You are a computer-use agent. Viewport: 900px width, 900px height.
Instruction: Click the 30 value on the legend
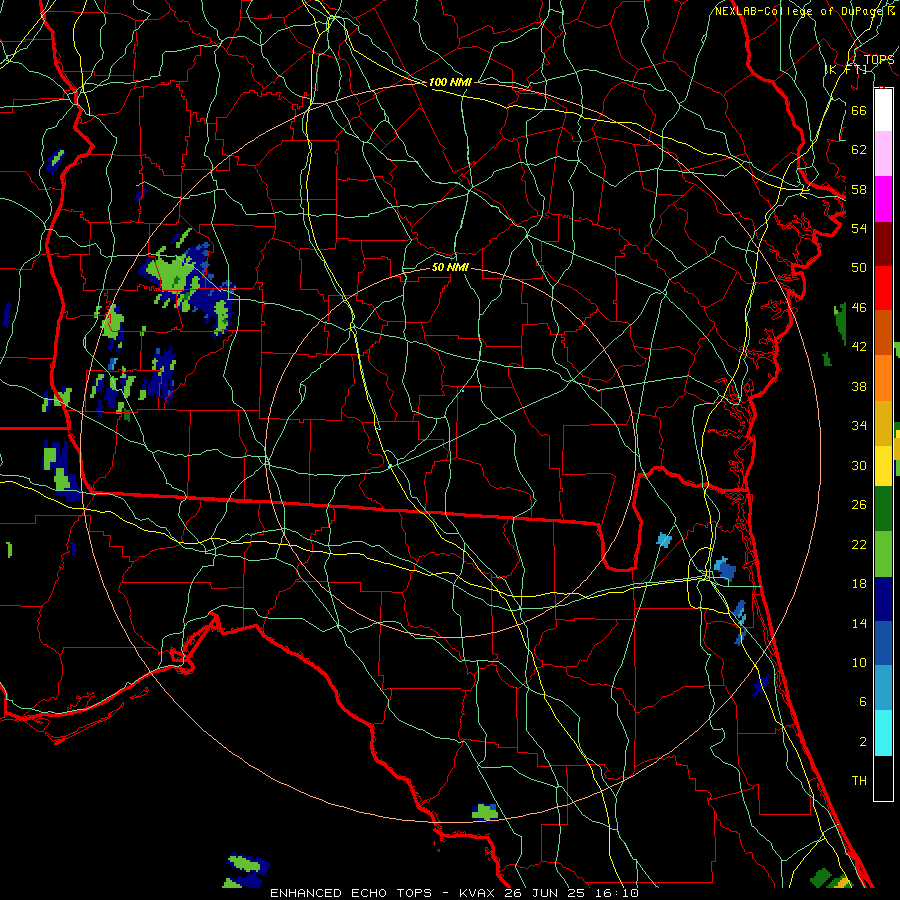[x=859, y=465]
